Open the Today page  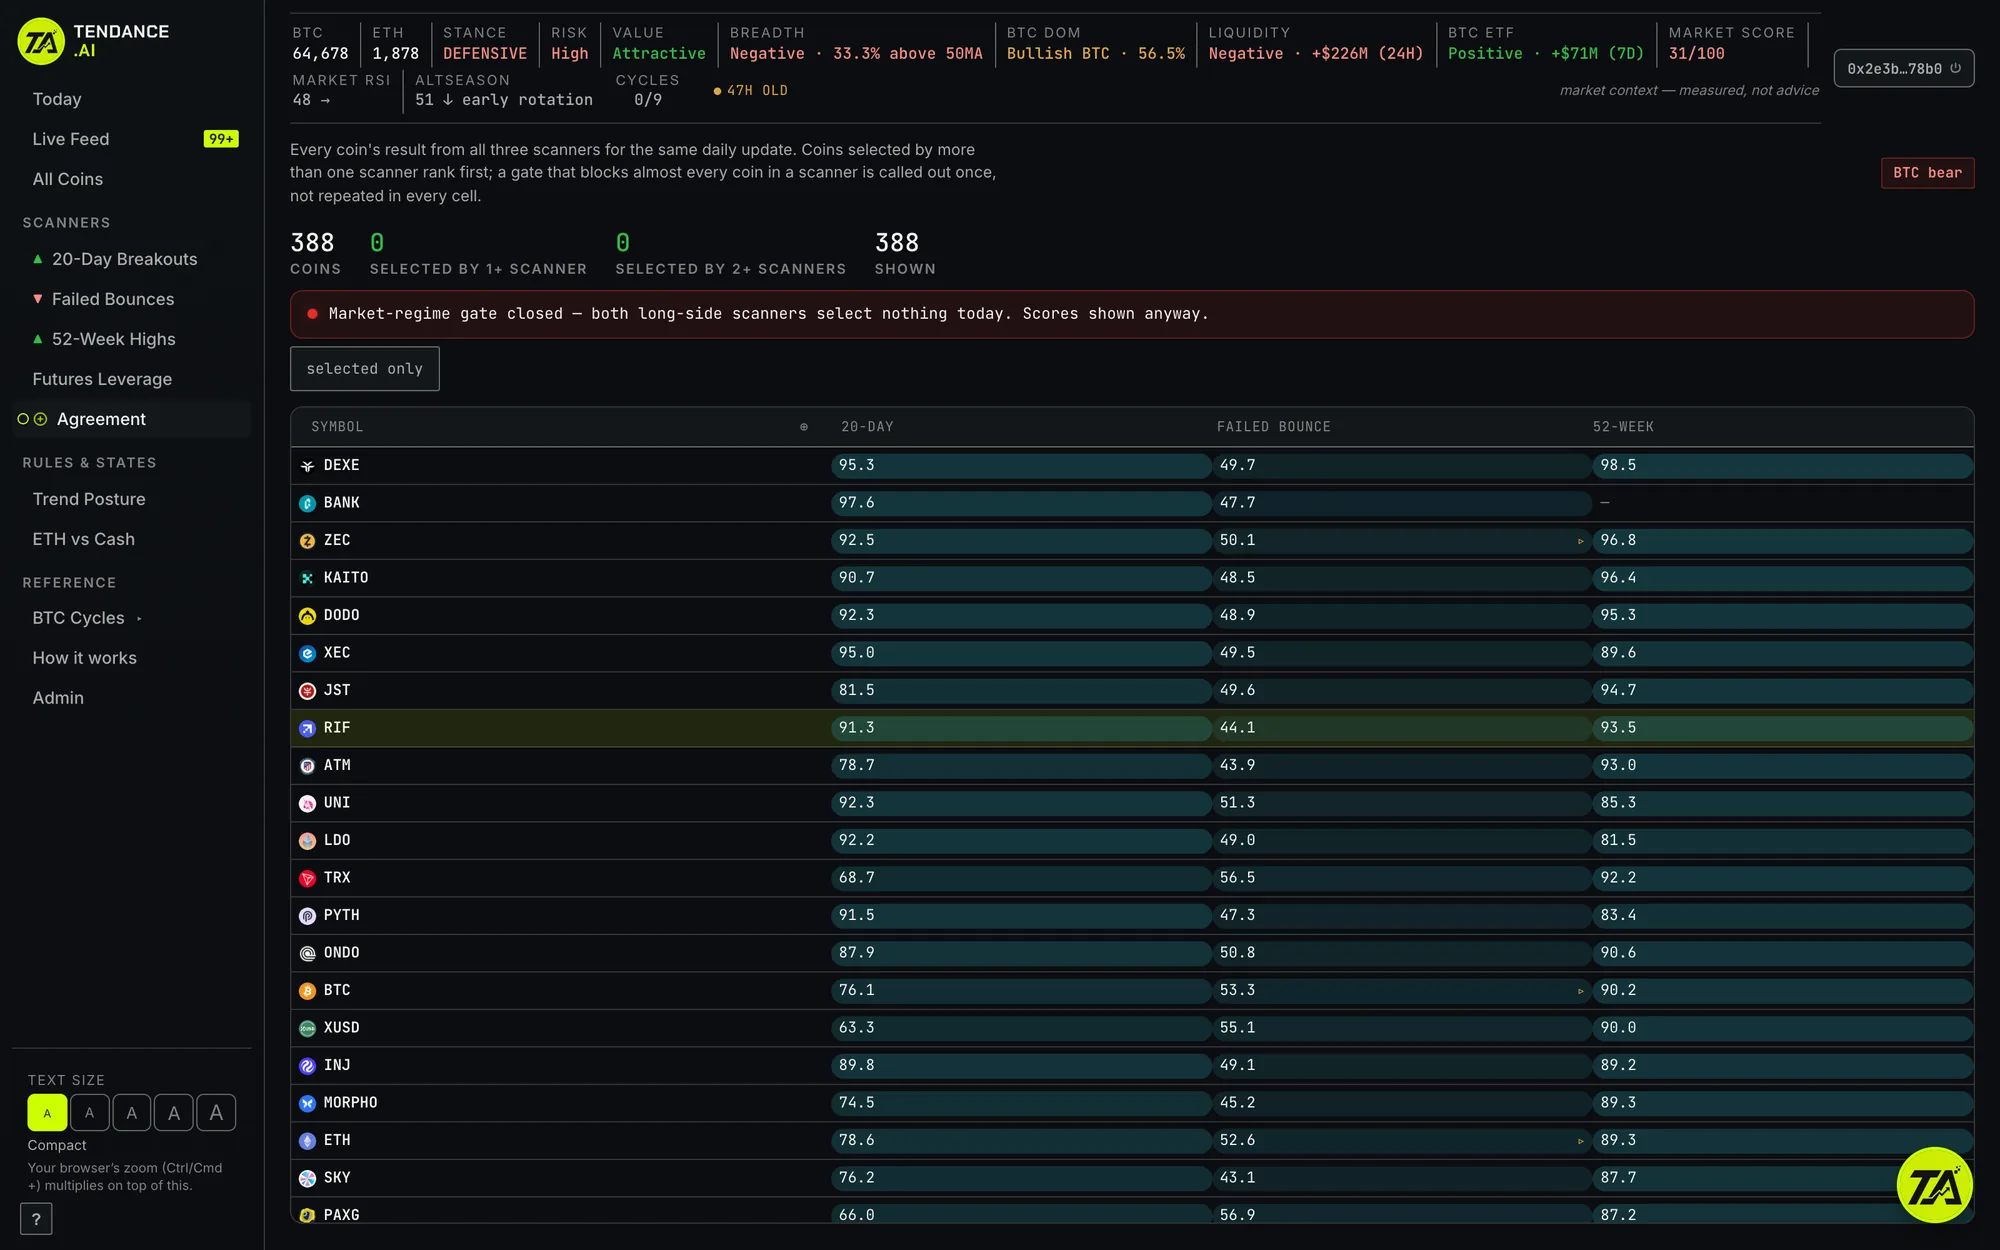[57, 99]
